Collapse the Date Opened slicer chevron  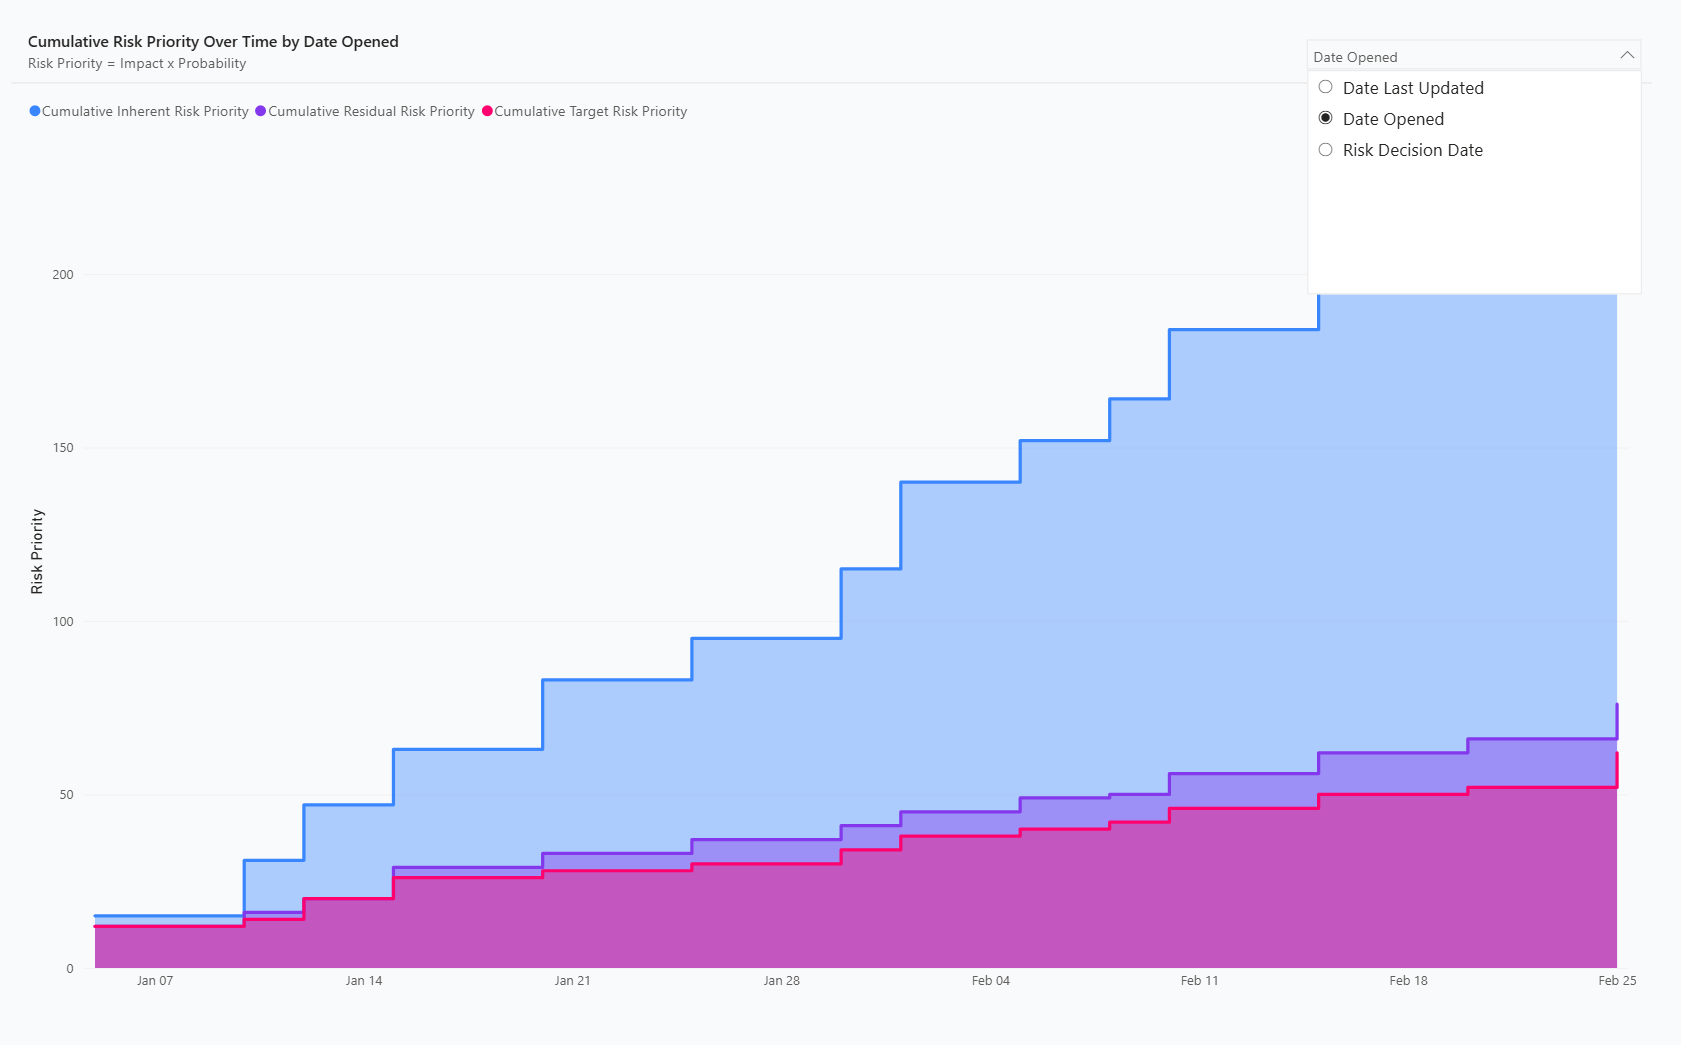(x=1627, y=56)
